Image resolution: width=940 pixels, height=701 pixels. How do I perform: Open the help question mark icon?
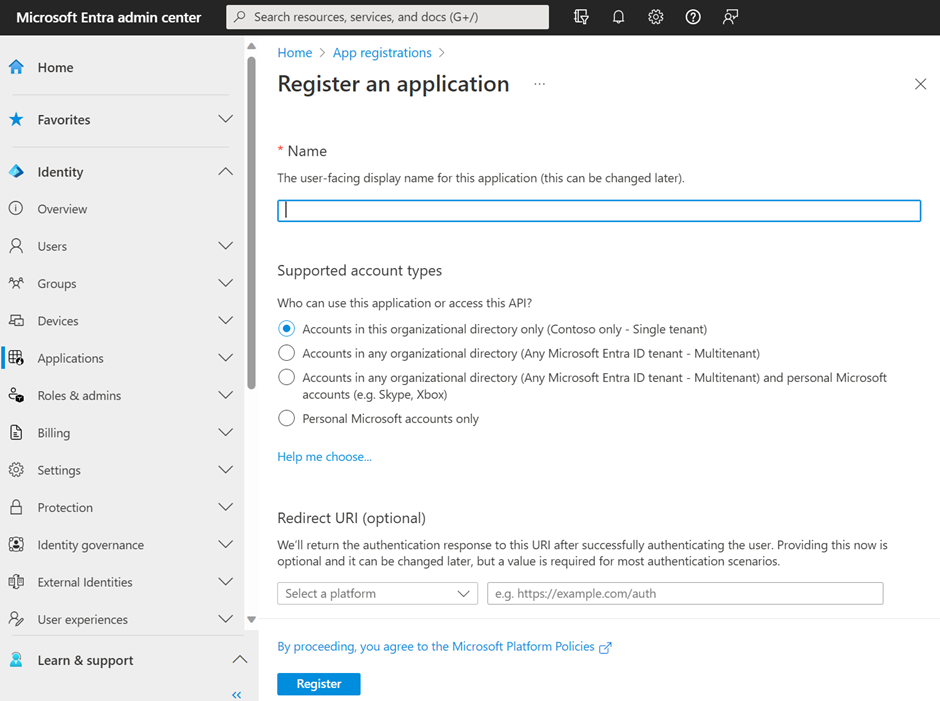pos(692,17)
